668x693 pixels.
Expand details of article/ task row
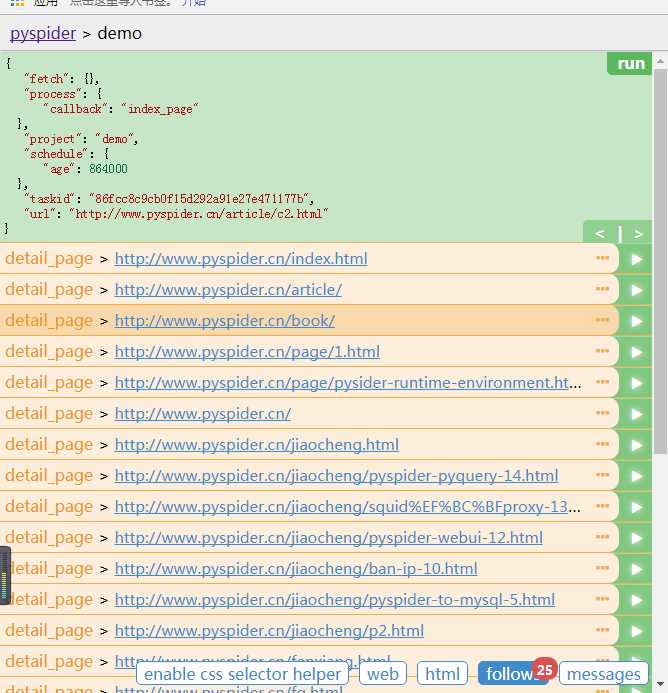coord(602,289)
